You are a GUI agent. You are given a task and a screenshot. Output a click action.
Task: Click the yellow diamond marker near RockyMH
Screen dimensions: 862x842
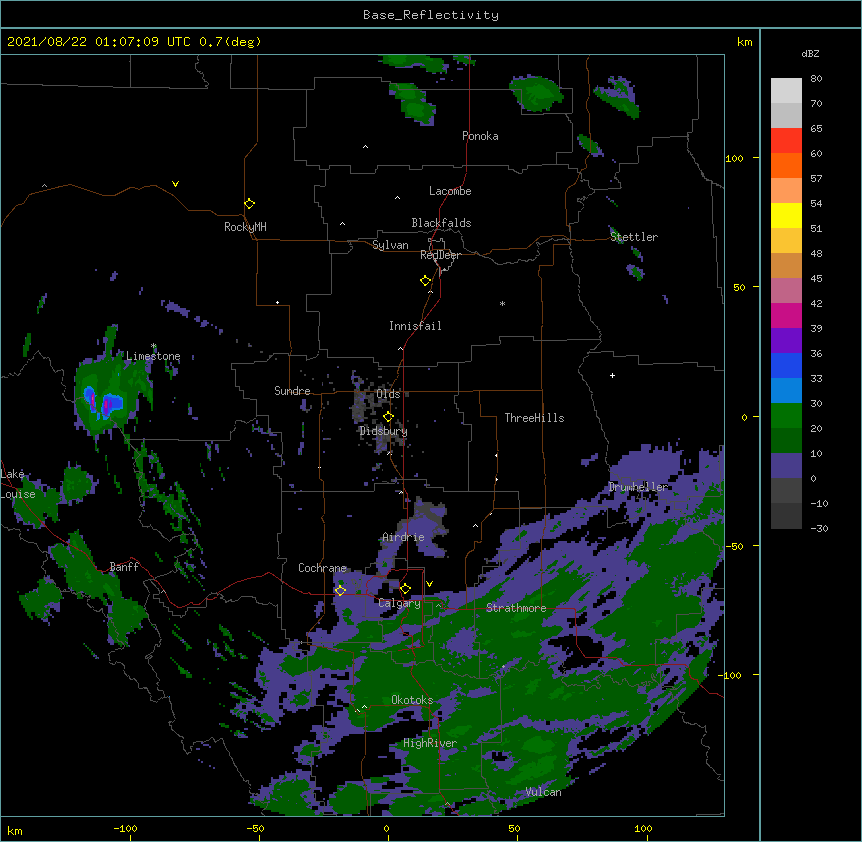point(249,203)
